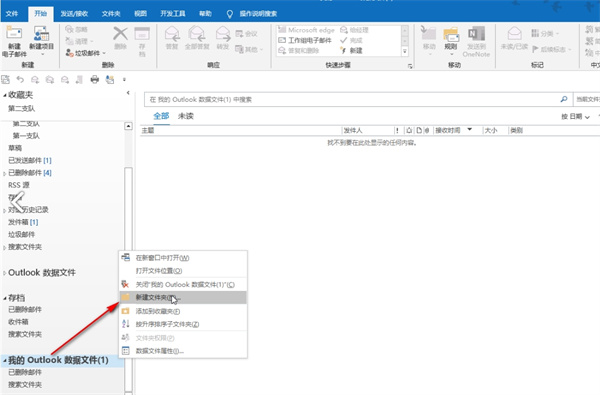Switch to the 视图 (View) ribbon tab
600x395 pixels.
click(140, 14)
